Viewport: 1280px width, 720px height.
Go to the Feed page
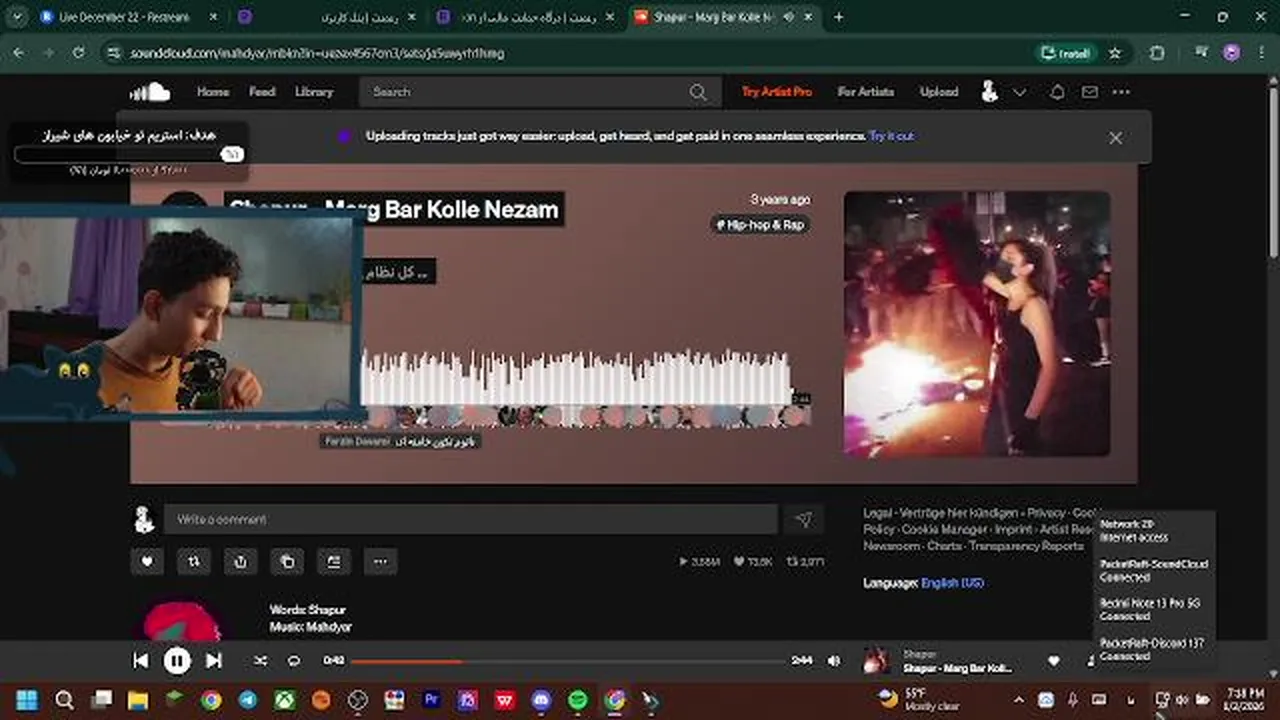pos(262,92)
